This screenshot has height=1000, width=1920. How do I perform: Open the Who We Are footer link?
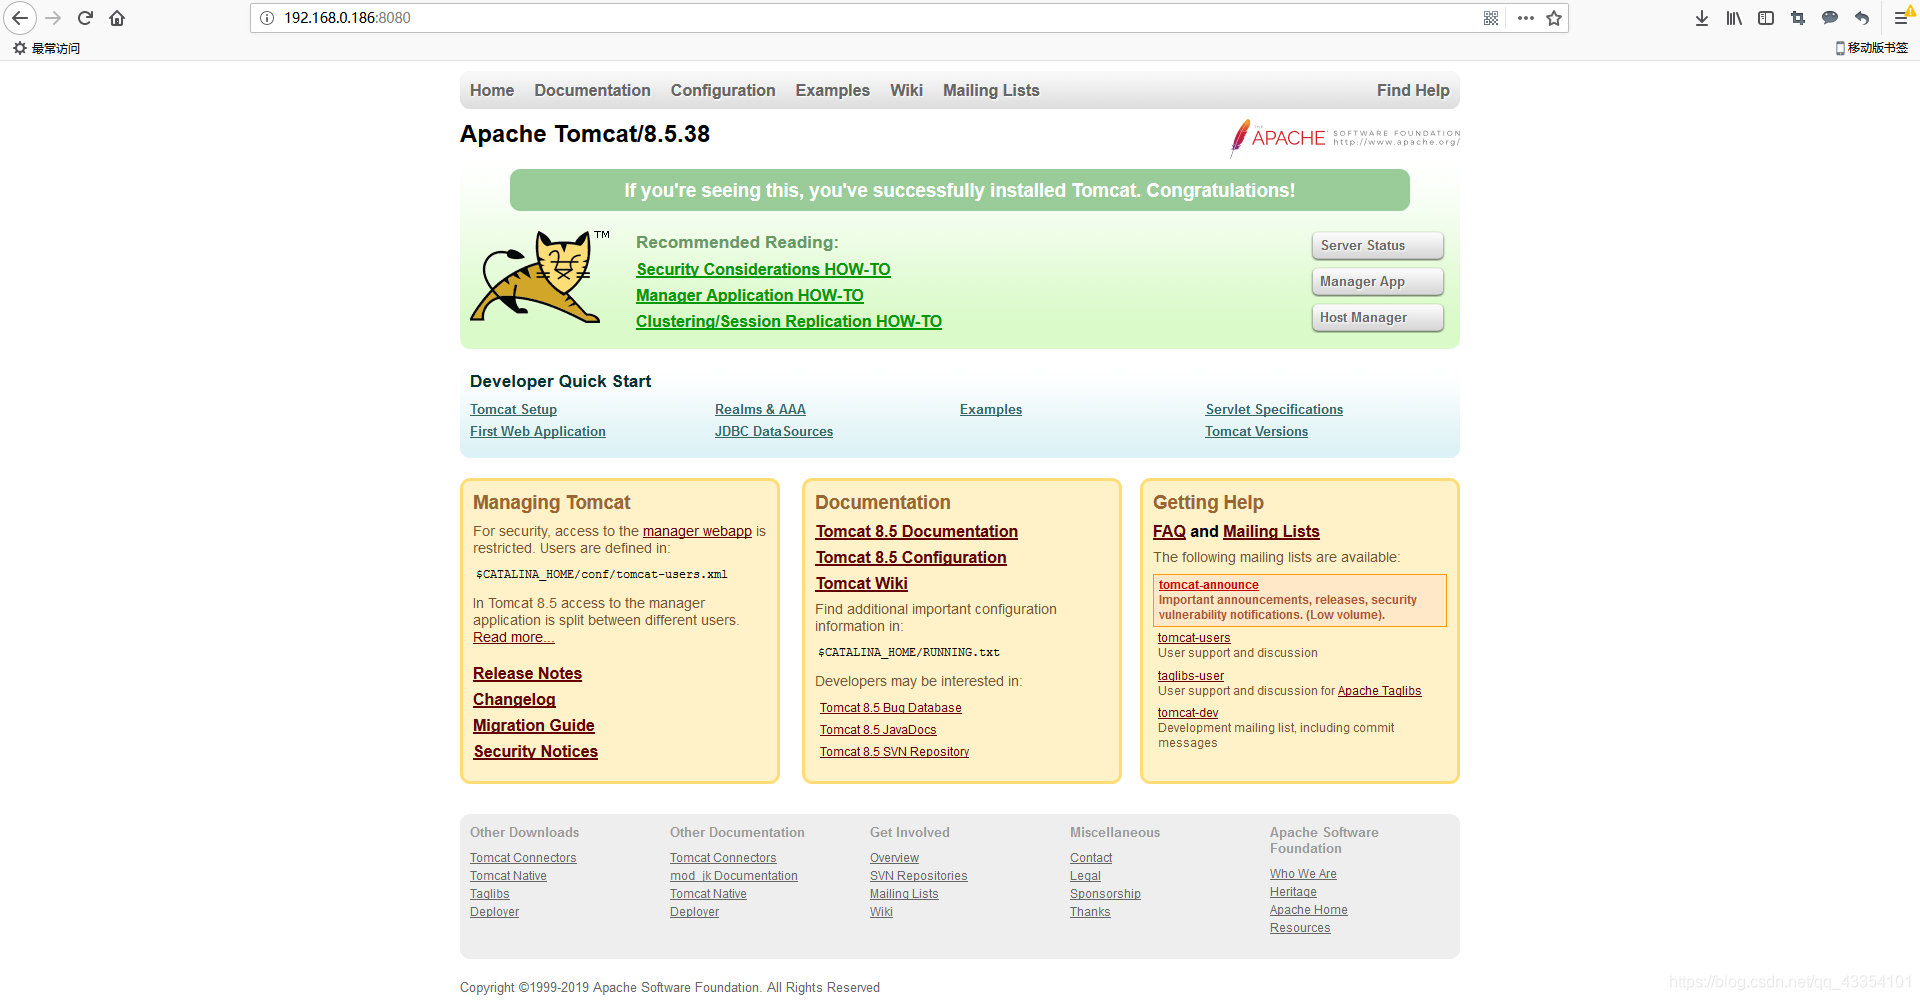point(1303,874)
